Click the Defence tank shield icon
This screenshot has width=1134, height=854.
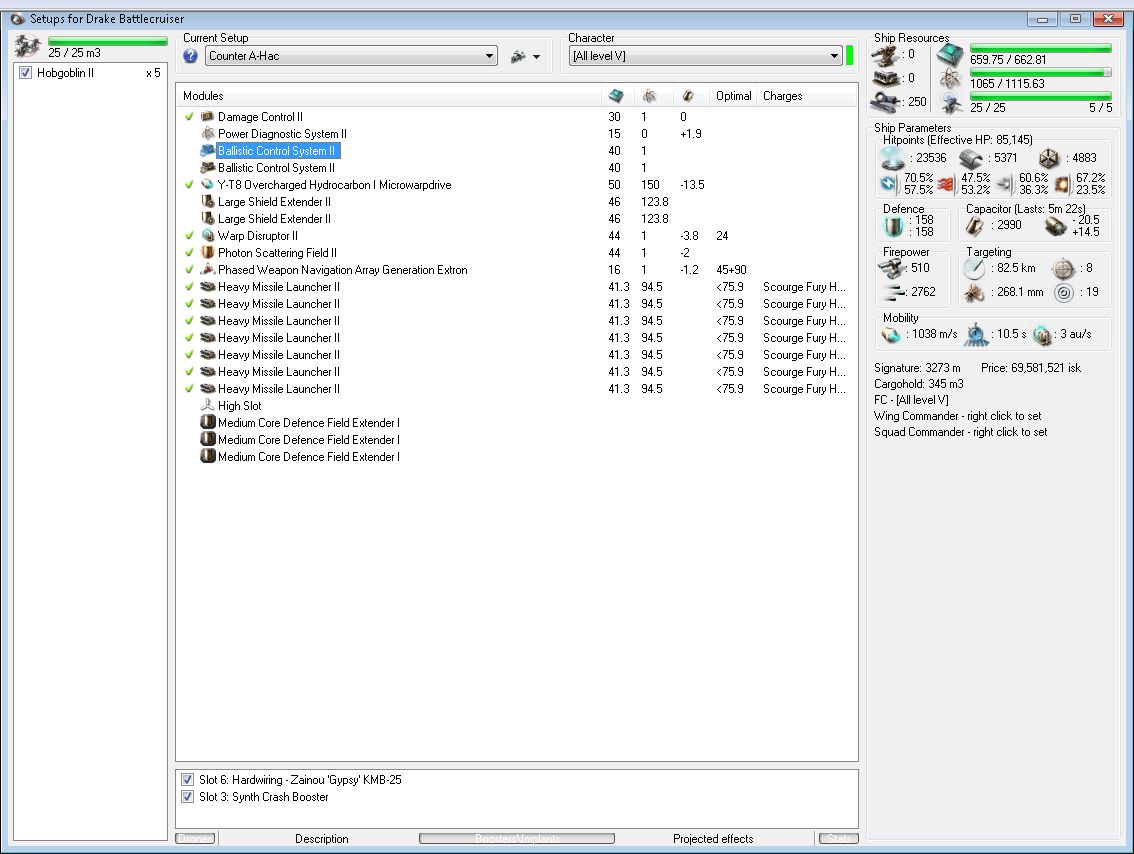point(894,226)
